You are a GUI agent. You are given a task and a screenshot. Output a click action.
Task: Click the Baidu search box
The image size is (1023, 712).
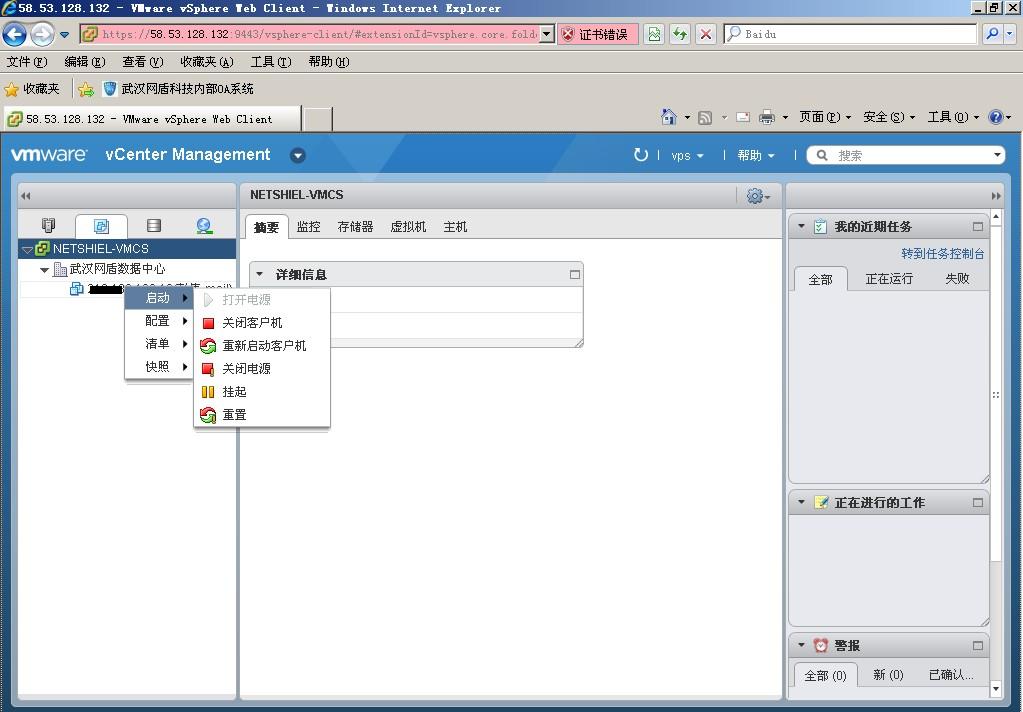pyautogui.click(x=850, y=34)
